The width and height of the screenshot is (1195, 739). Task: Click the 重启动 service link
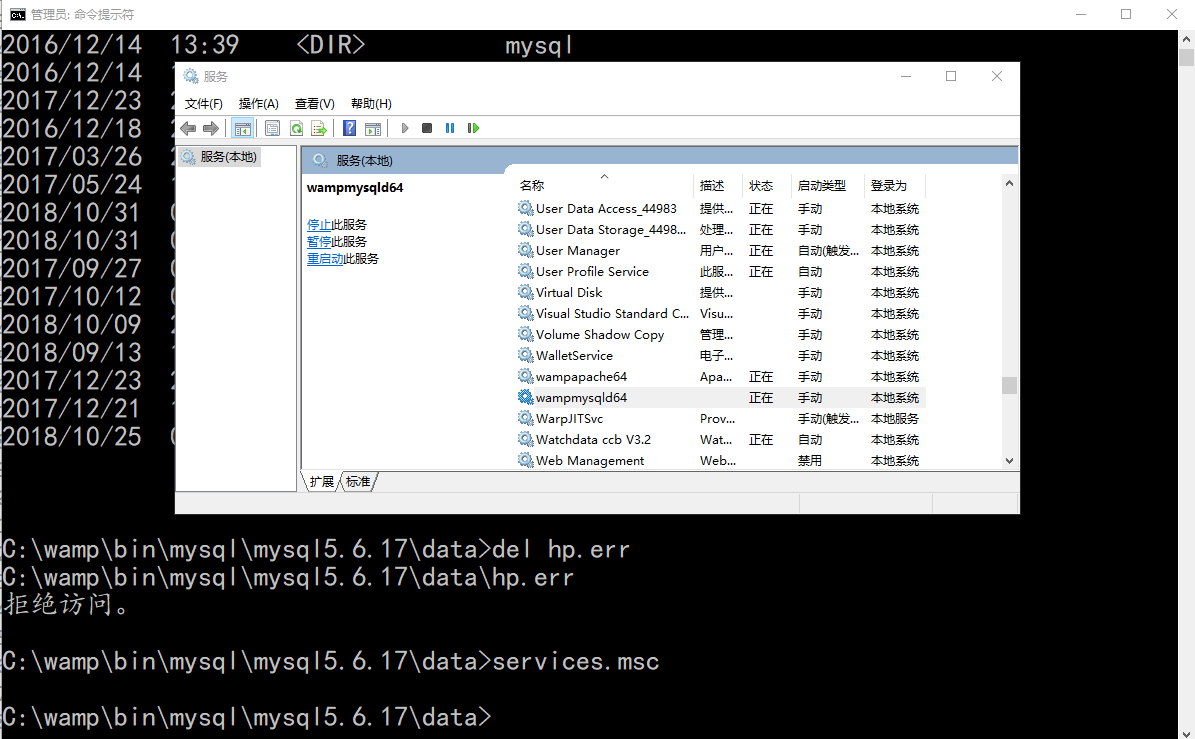coord(324,259)
